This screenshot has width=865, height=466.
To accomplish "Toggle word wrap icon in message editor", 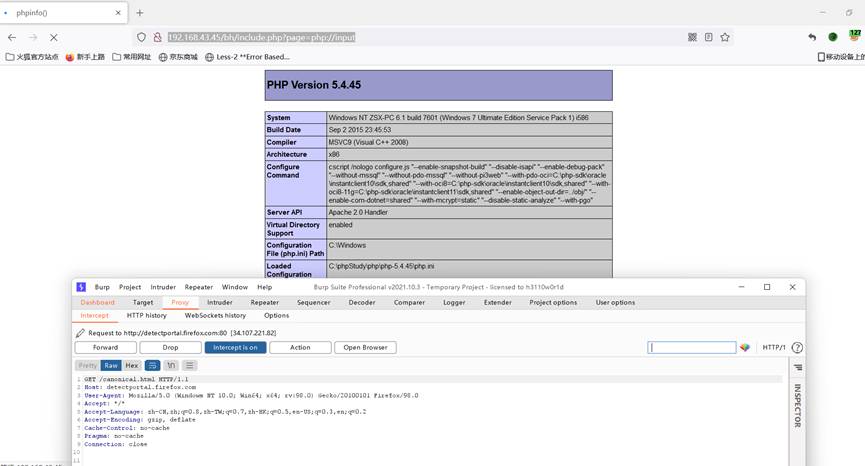I will tap(153, 366).
